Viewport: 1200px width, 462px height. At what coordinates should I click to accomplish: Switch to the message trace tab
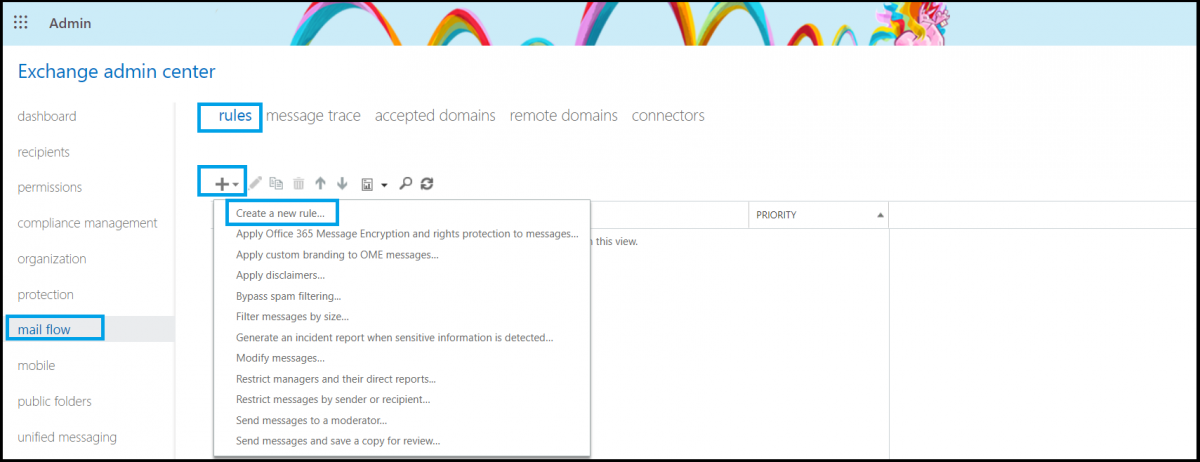click(313, 116)
